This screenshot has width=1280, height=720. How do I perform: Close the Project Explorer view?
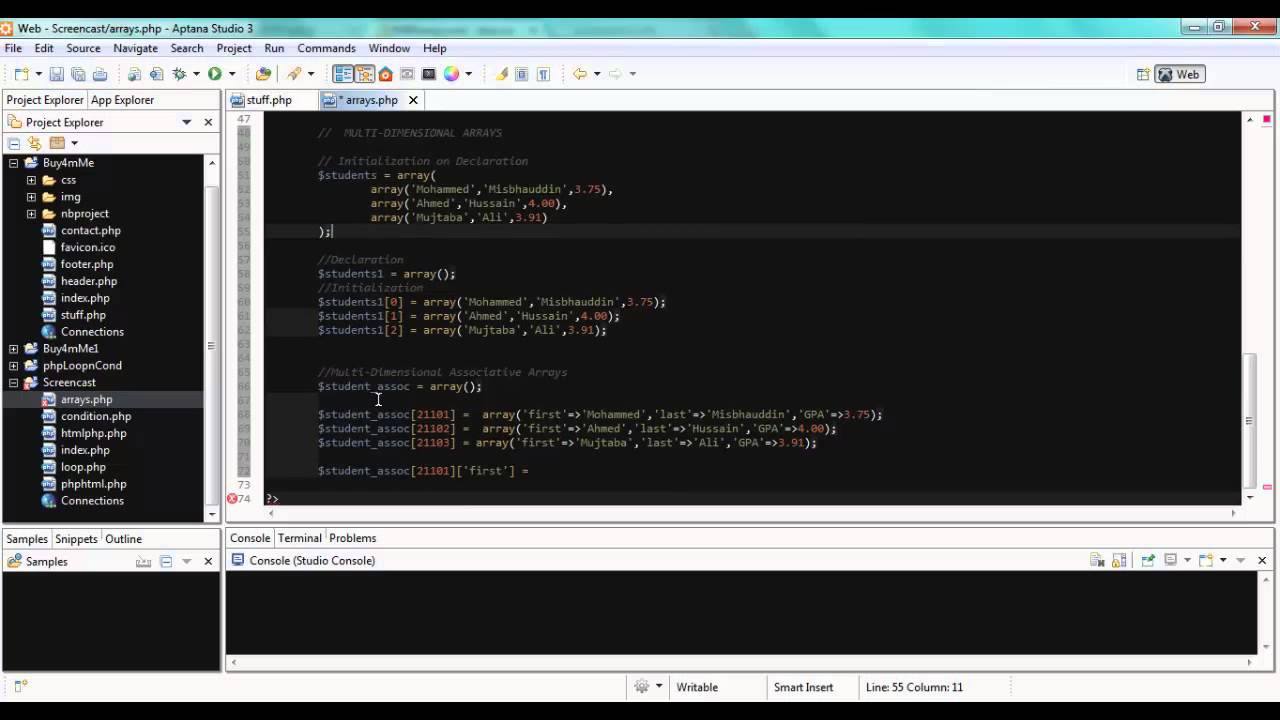pos(208,122)
